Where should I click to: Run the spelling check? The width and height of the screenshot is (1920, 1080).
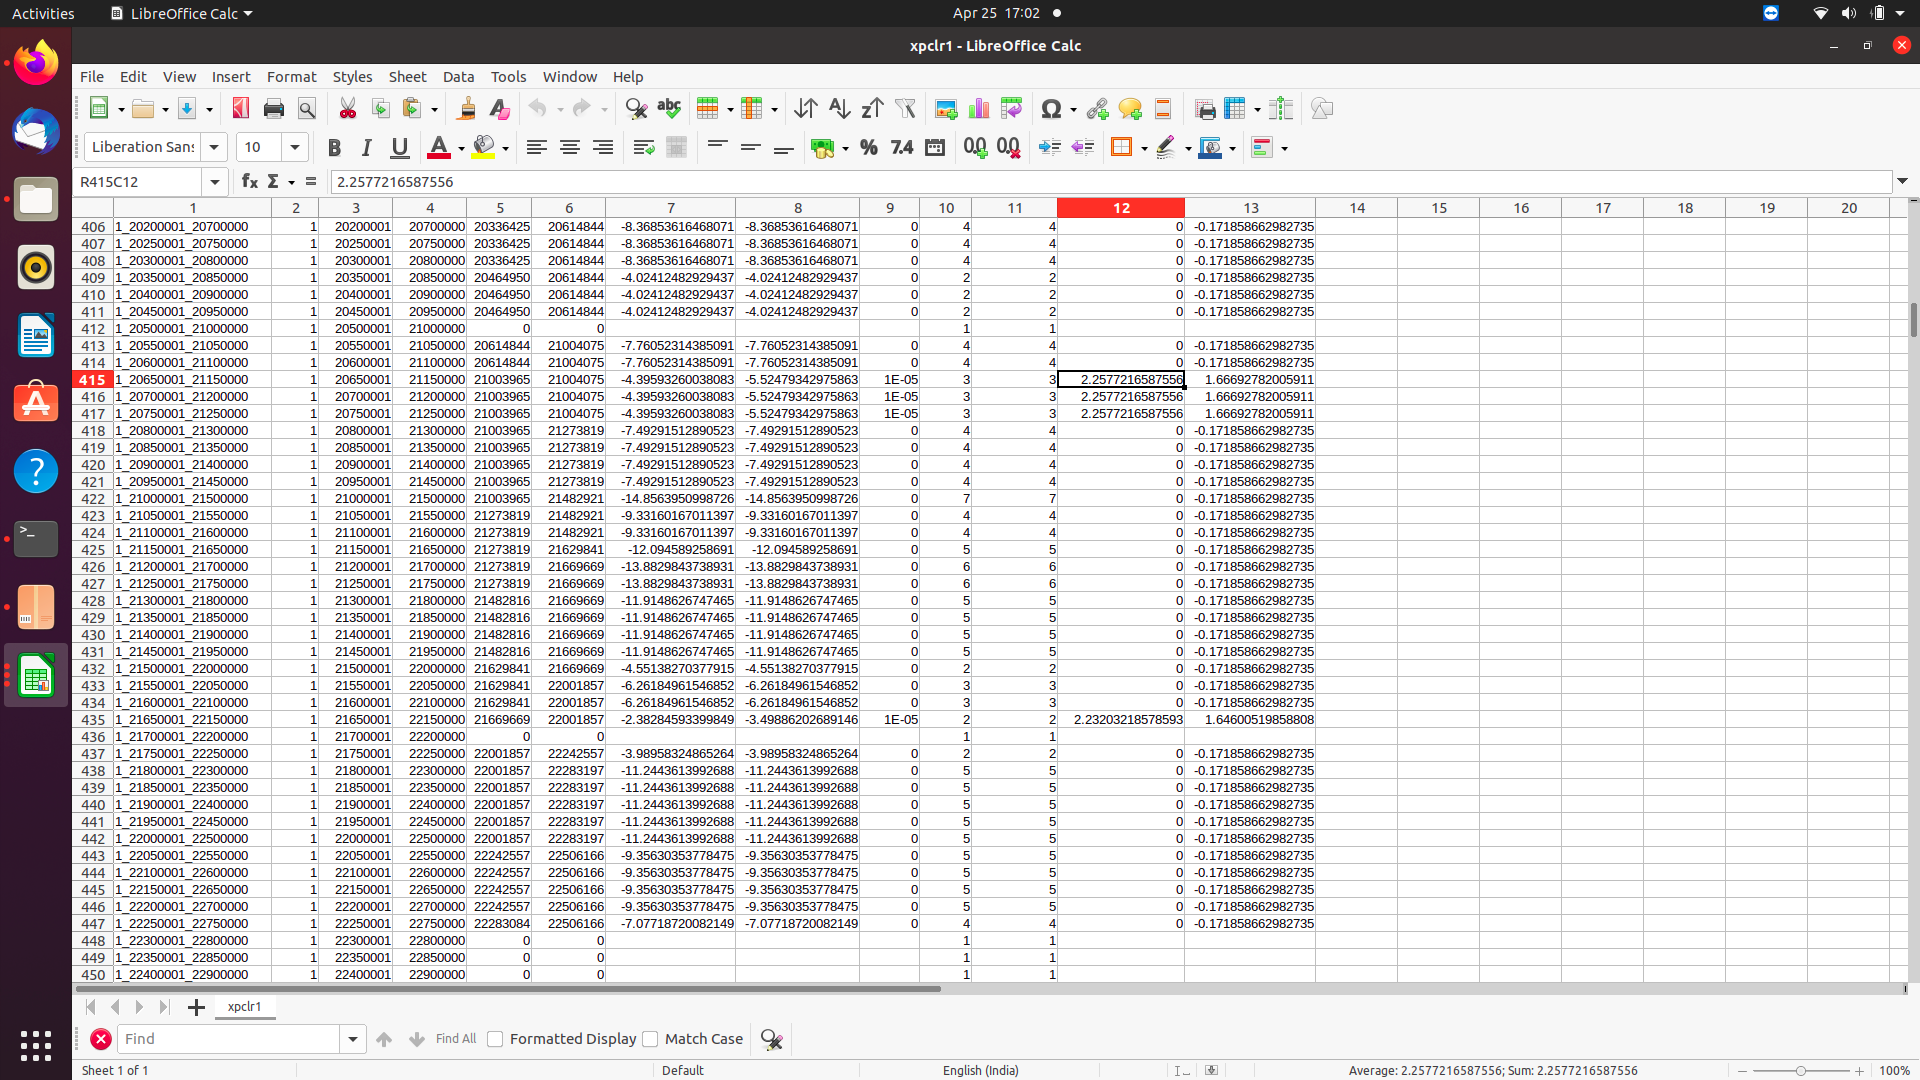669,108
